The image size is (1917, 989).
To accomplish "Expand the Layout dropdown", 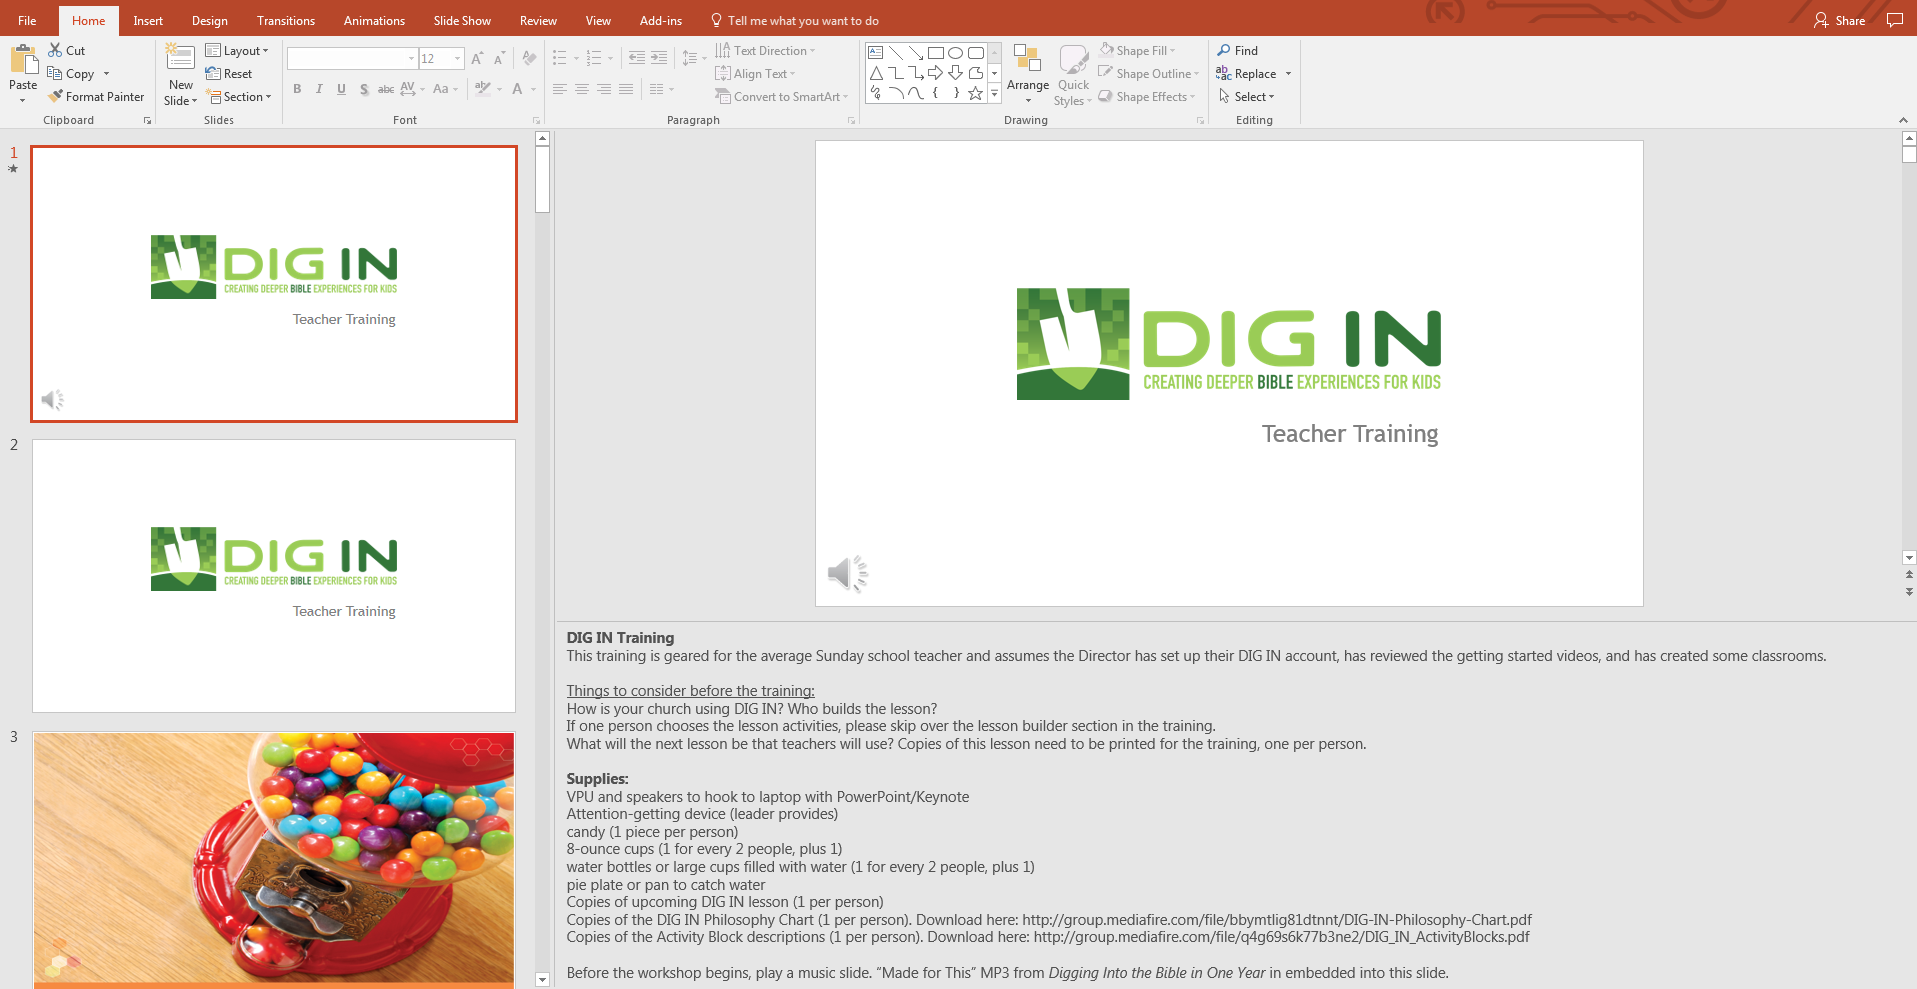I will coord(238,50).
